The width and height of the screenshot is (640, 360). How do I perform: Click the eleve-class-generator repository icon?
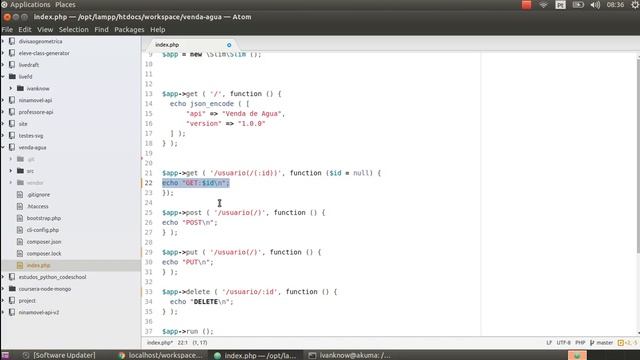(12, 53)
